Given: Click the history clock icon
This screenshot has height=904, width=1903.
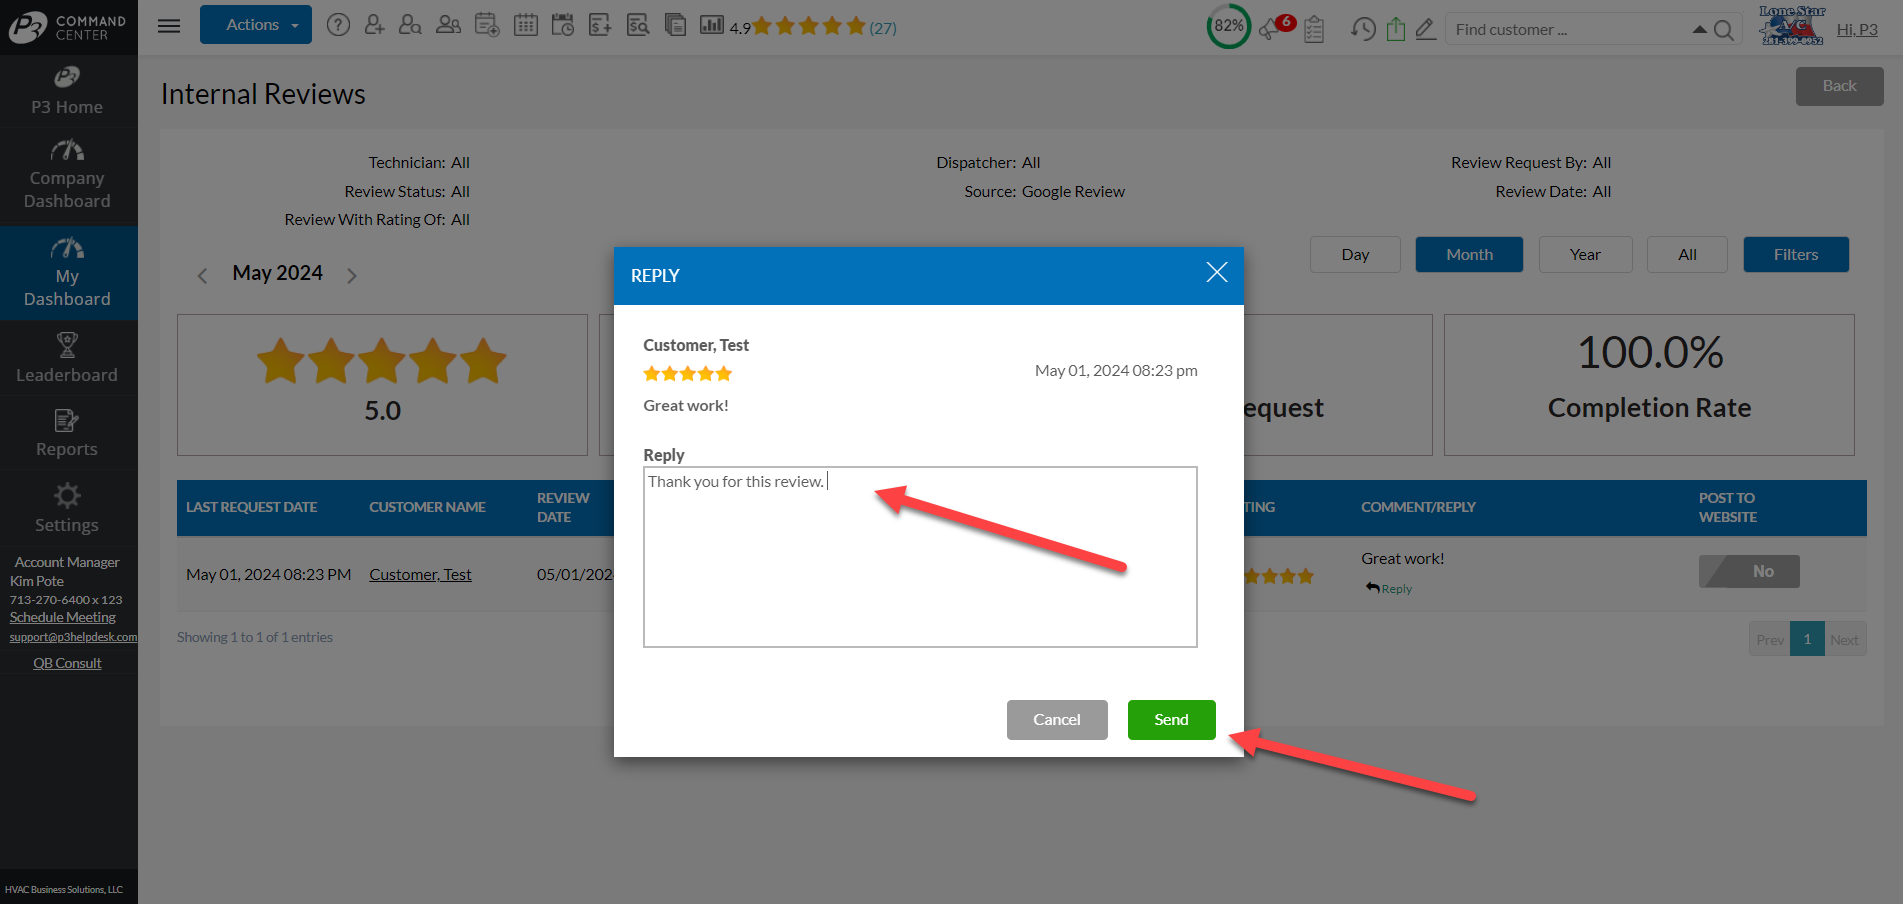Looking at the screenshot, I should point(1363,29).
